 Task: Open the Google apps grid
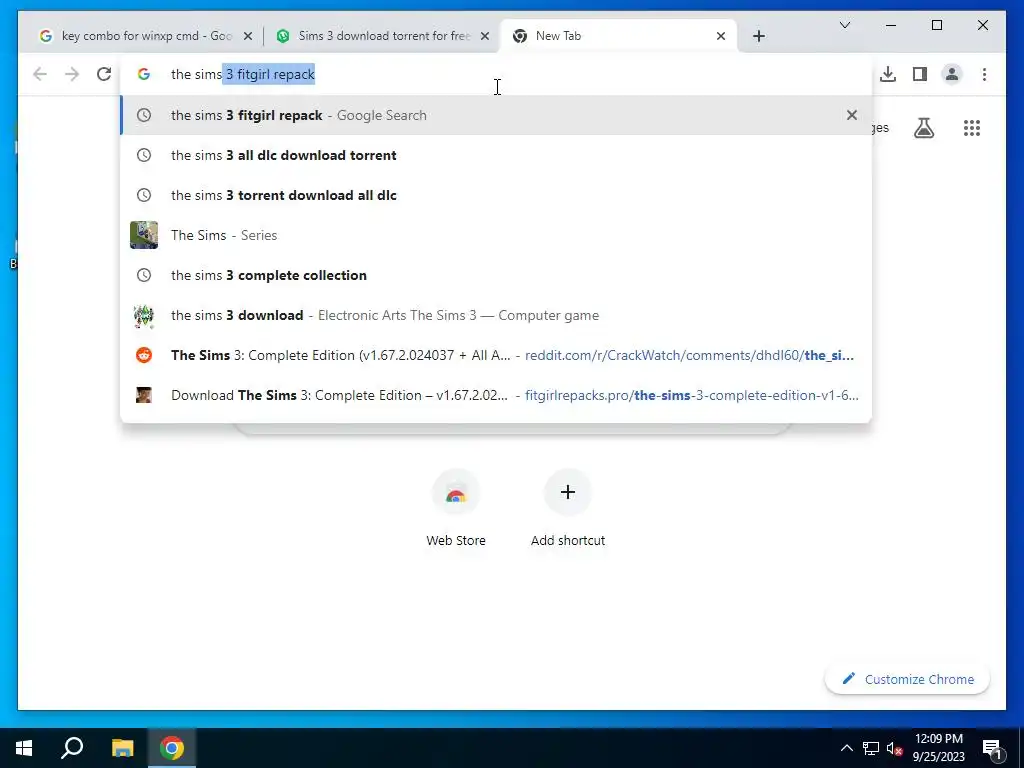coord(971,128)
